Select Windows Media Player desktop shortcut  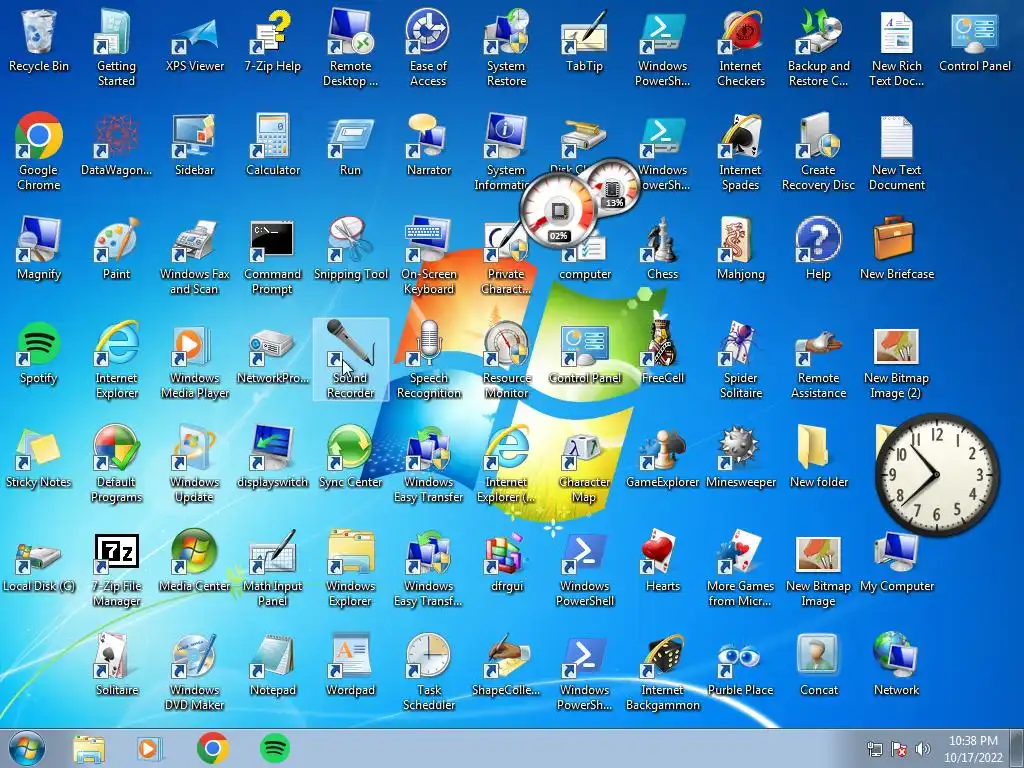pos(195,345)
